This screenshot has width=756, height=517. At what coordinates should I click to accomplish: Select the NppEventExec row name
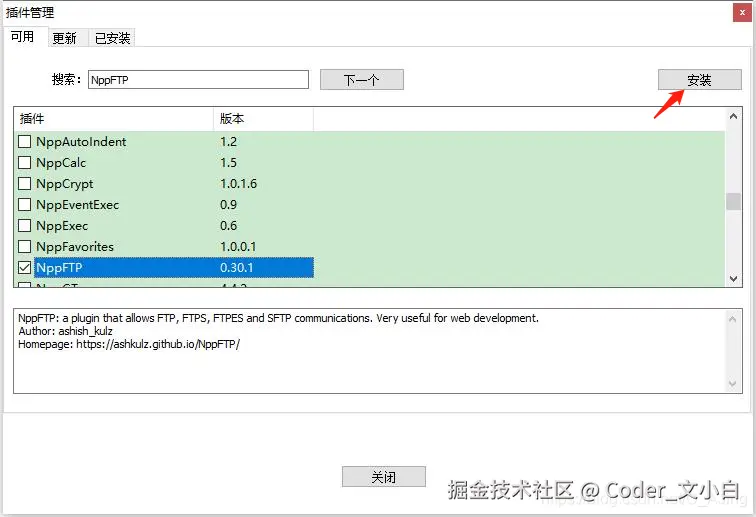click(x=78, y=205)
